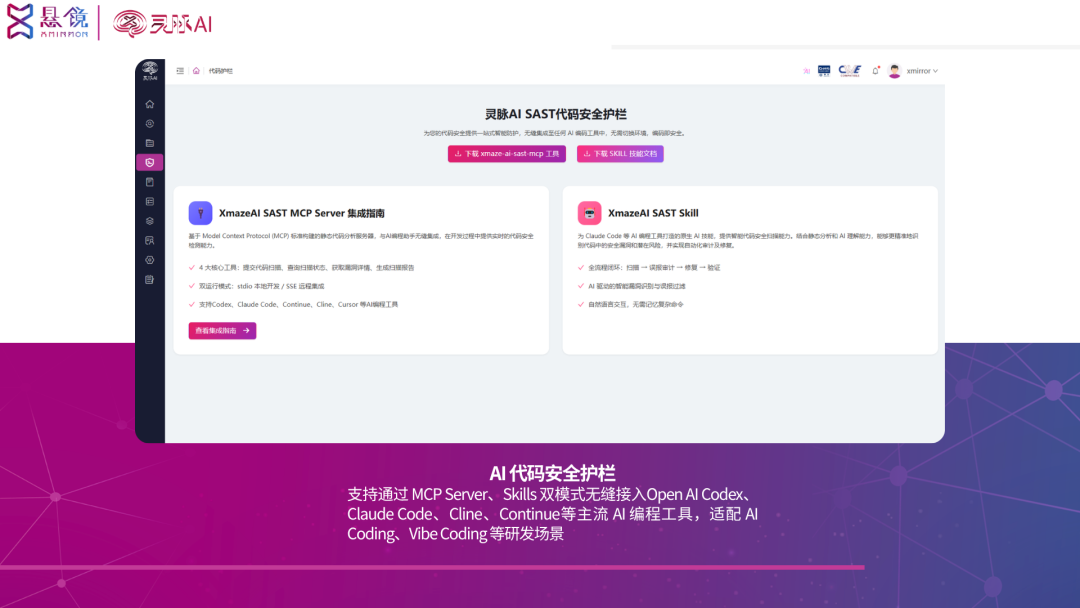Click the line 双运行模式: stdio 本地开发 / SSE
Viewport: 1080px width, 608px height.
click(x=262, y=286)
